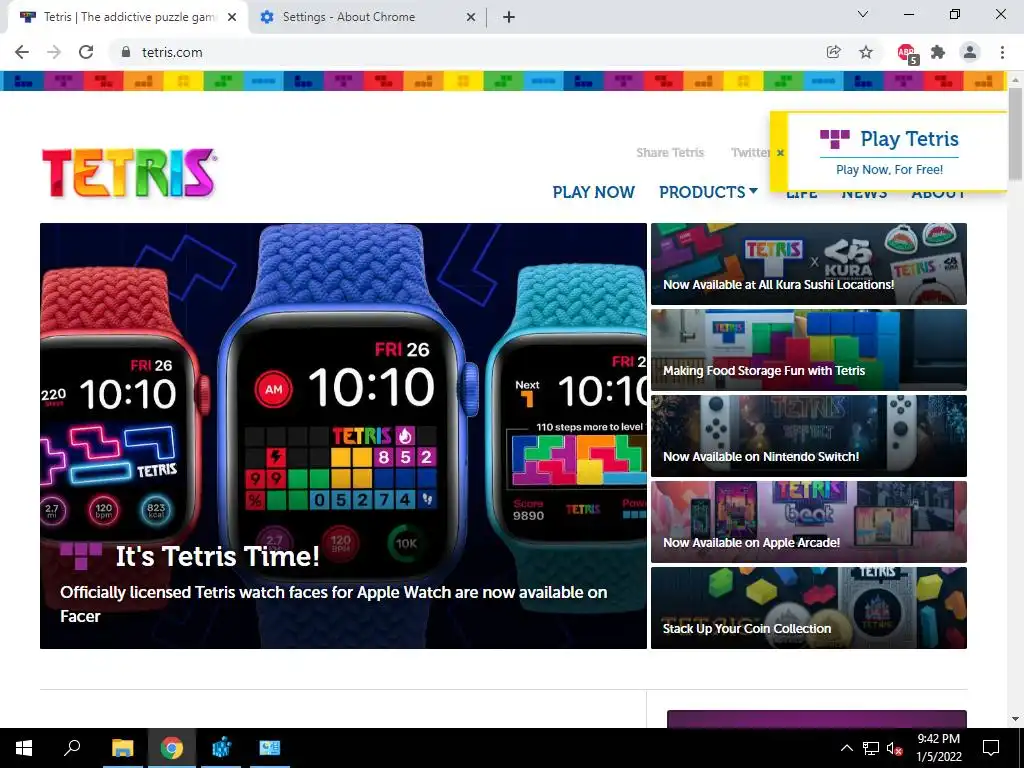Close the Play Tetris popup
The image size is (1024, 768).
[x=780, y=153]
